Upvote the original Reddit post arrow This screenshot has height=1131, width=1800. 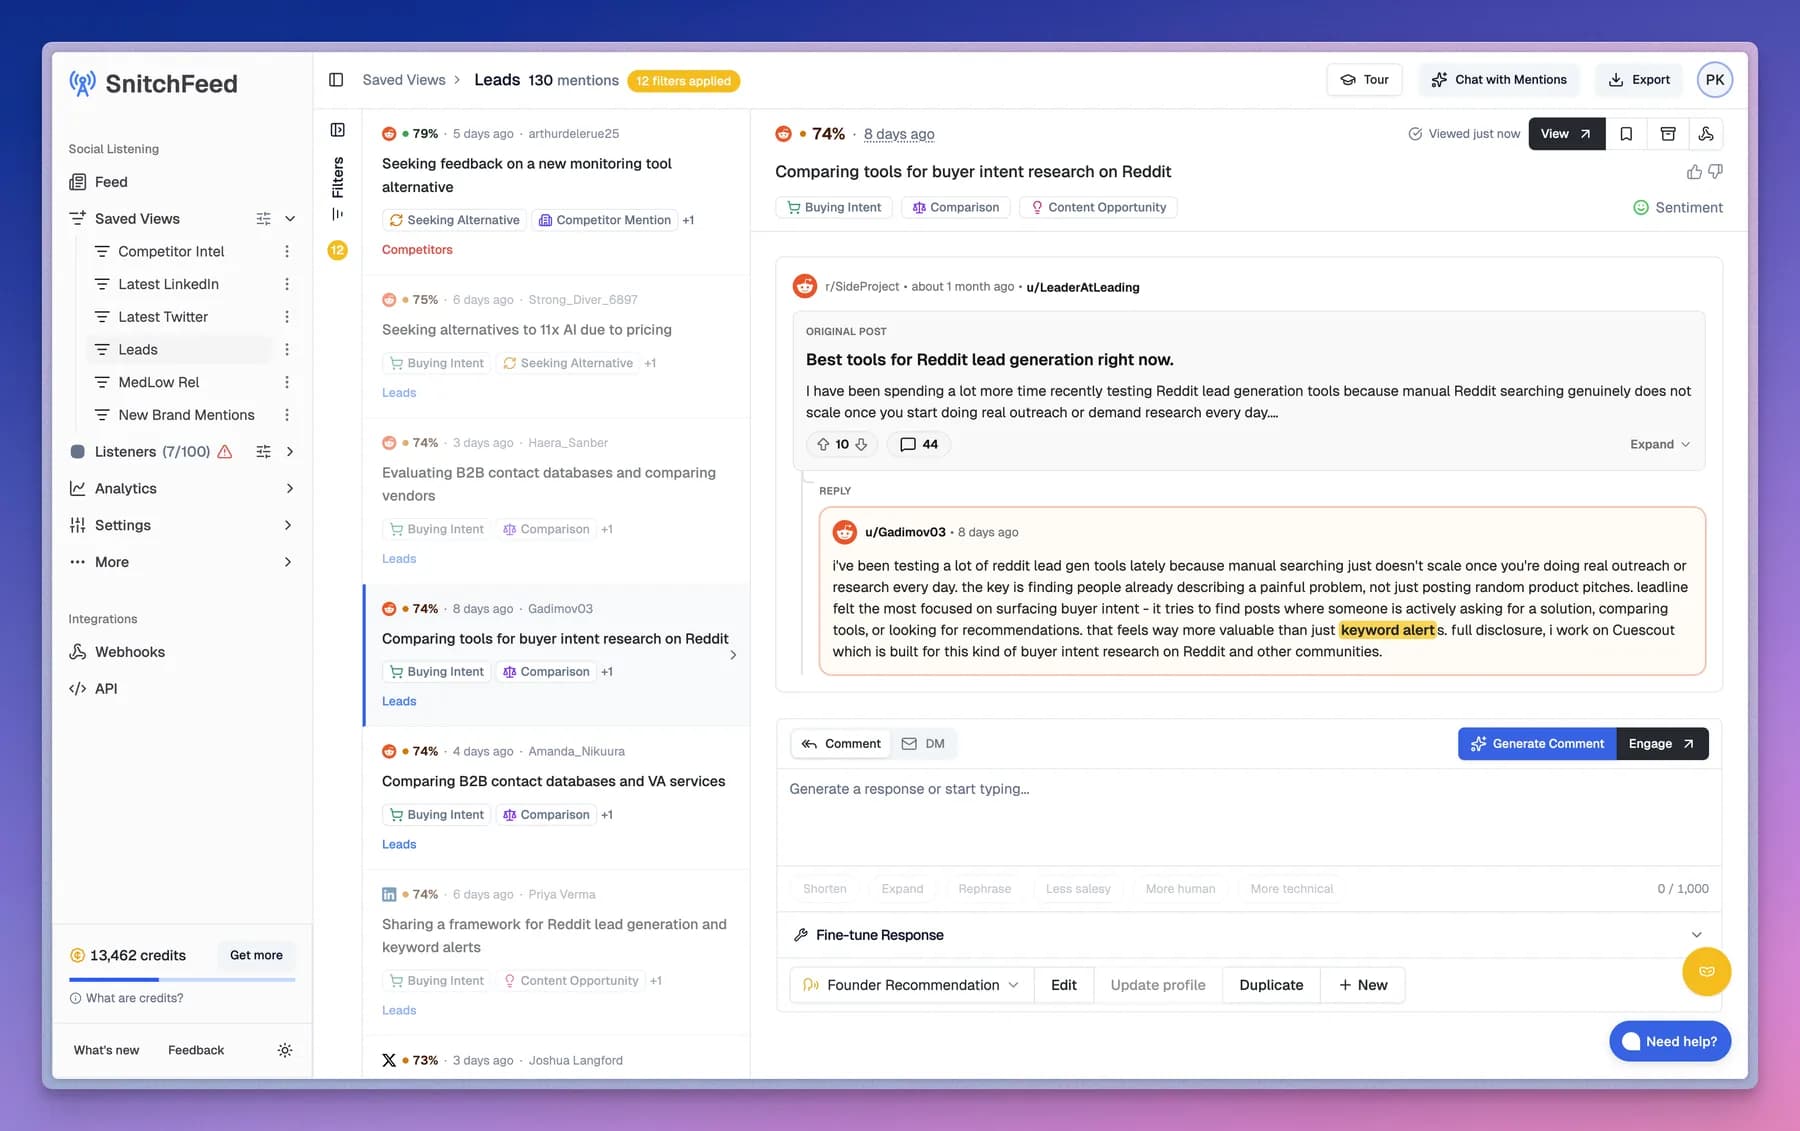point(822,444)
